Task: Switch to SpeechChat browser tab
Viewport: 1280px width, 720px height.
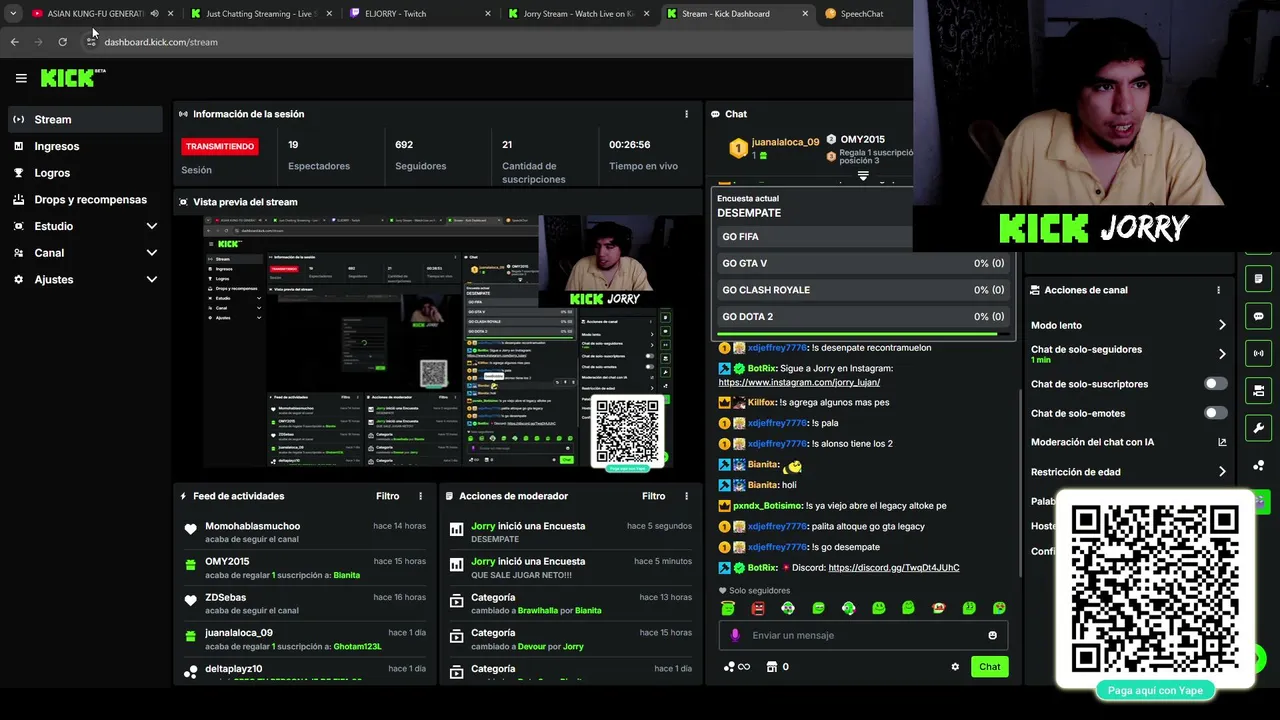Action: pyautogui.click(x=860, y=14)
